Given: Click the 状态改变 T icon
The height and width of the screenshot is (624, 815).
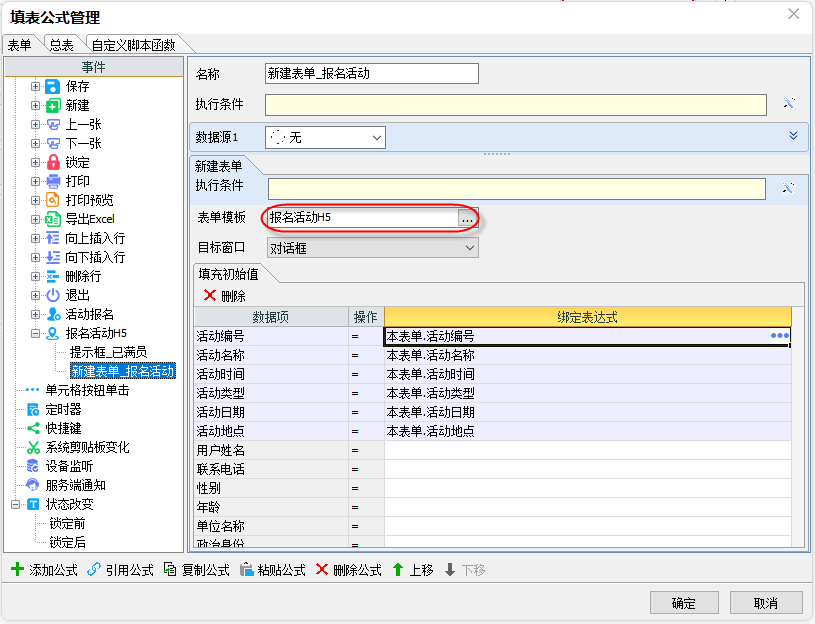Looking at the screenshot, I should coord(33,504).
